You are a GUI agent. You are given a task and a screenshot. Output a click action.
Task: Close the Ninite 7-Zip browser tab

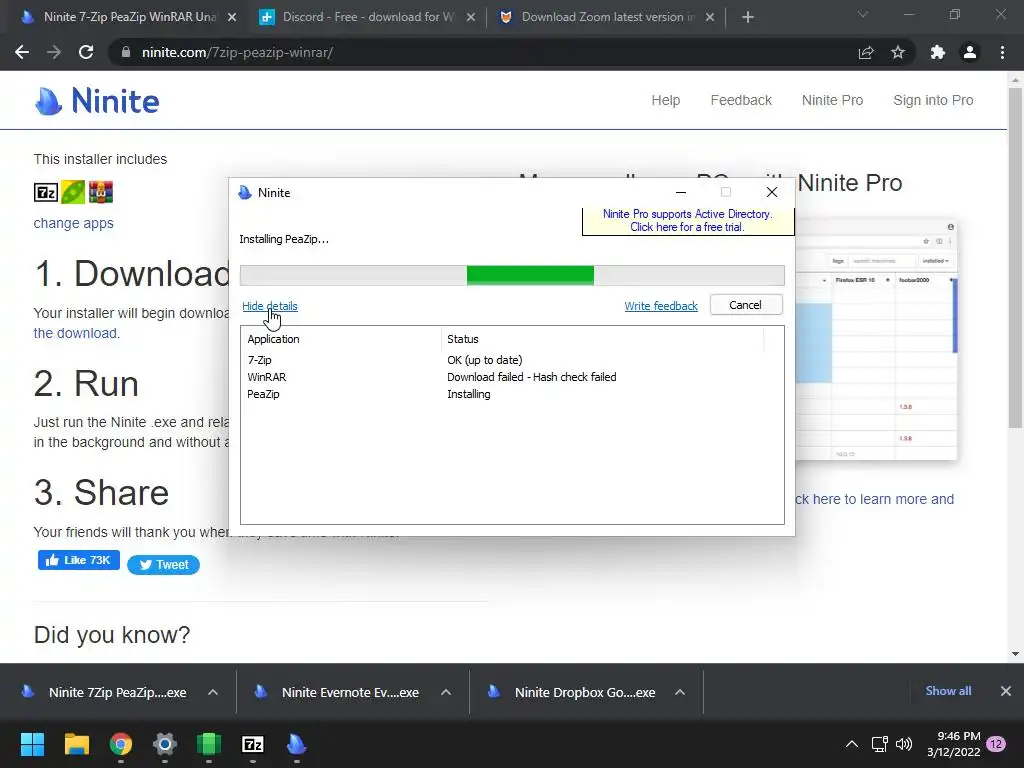coord(232,17)
